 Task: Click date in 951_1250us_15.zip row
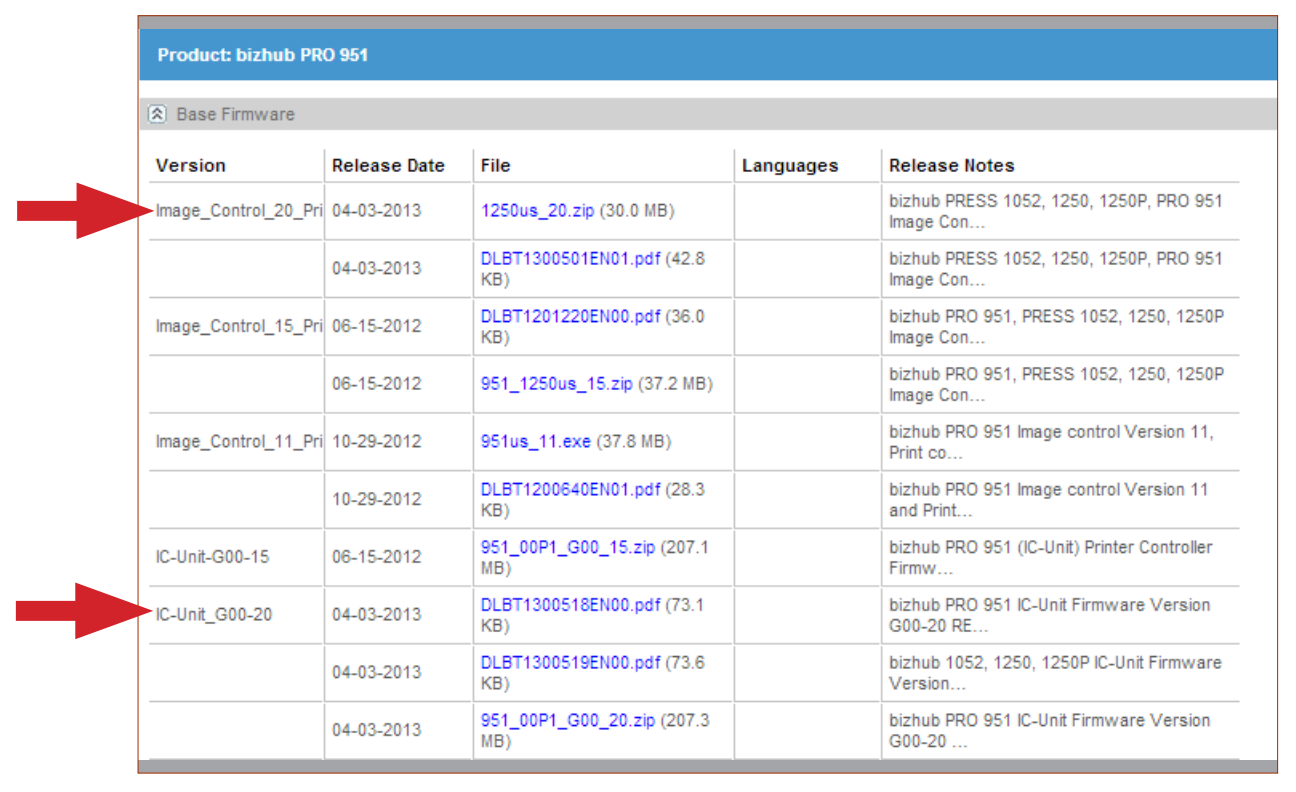coord(377,384)
